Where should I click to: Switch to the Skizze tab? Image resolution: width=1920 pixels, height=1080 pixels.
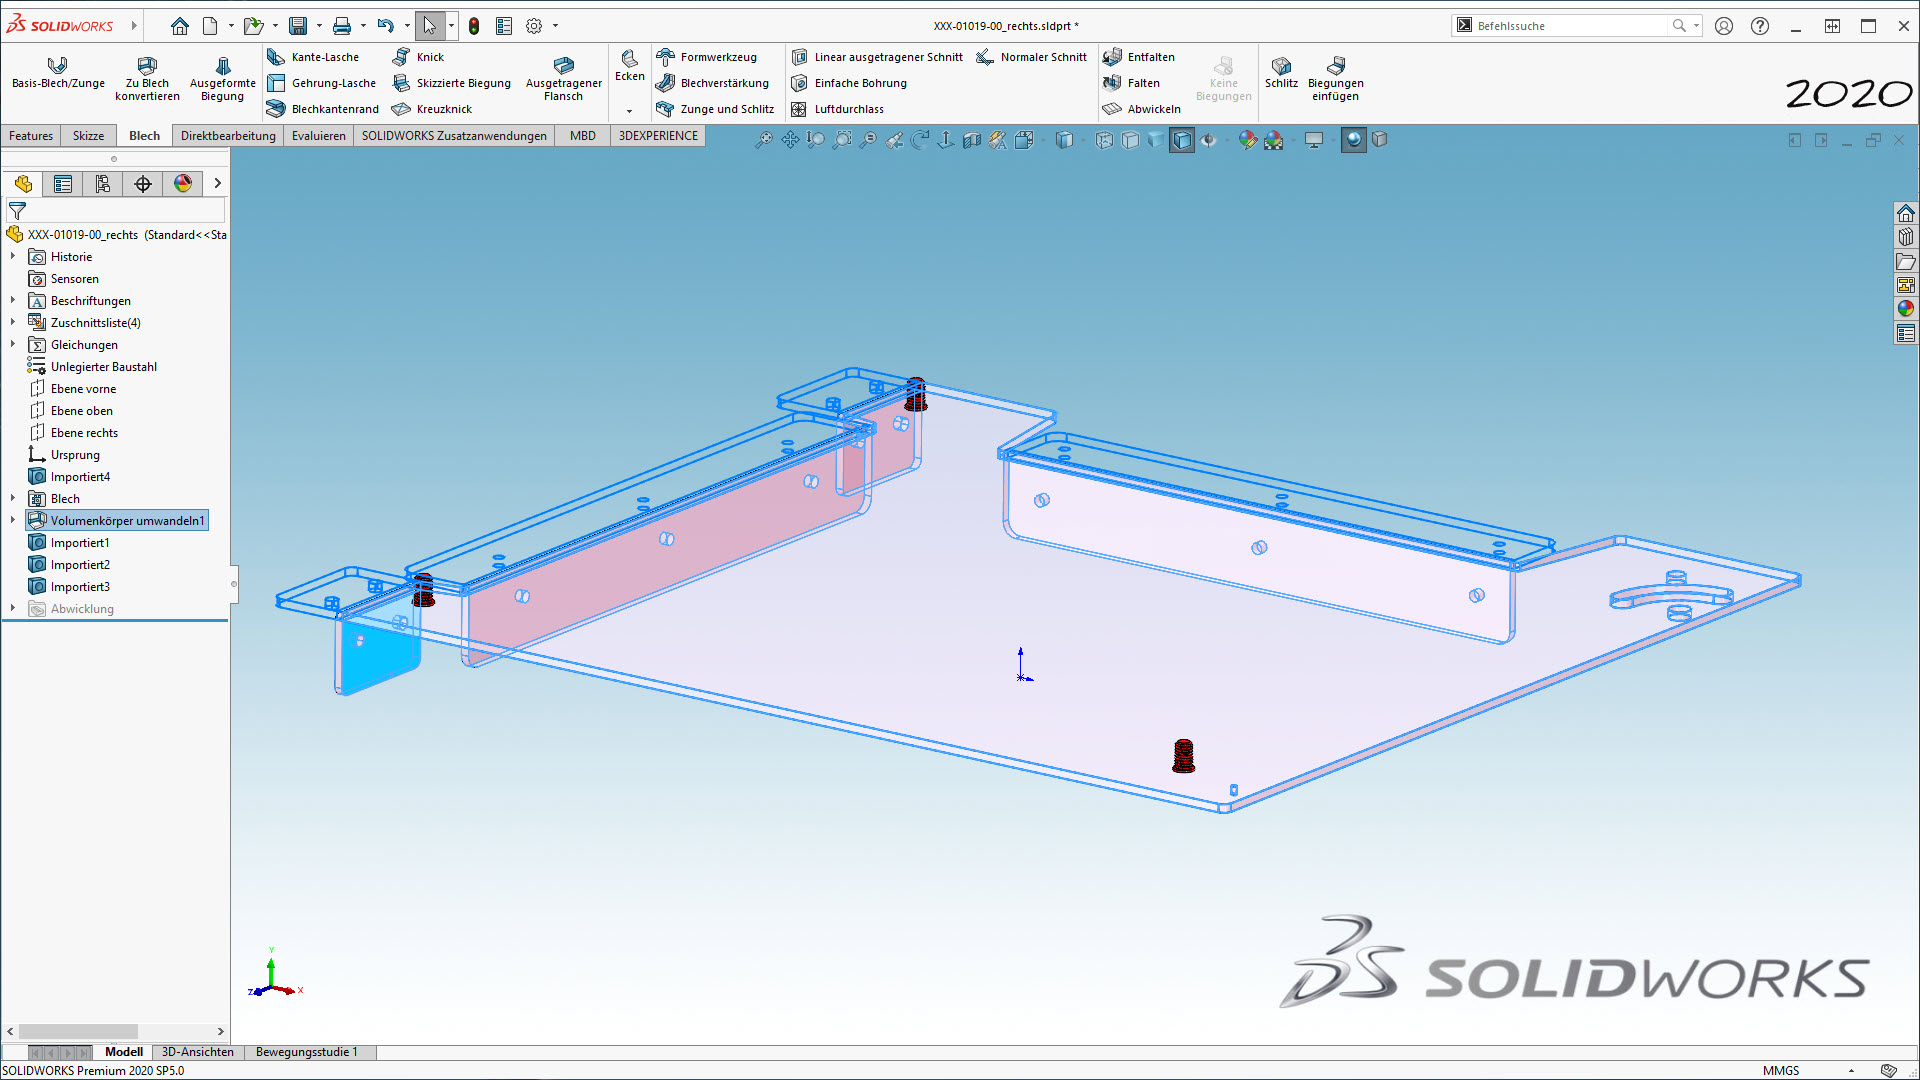88,136
